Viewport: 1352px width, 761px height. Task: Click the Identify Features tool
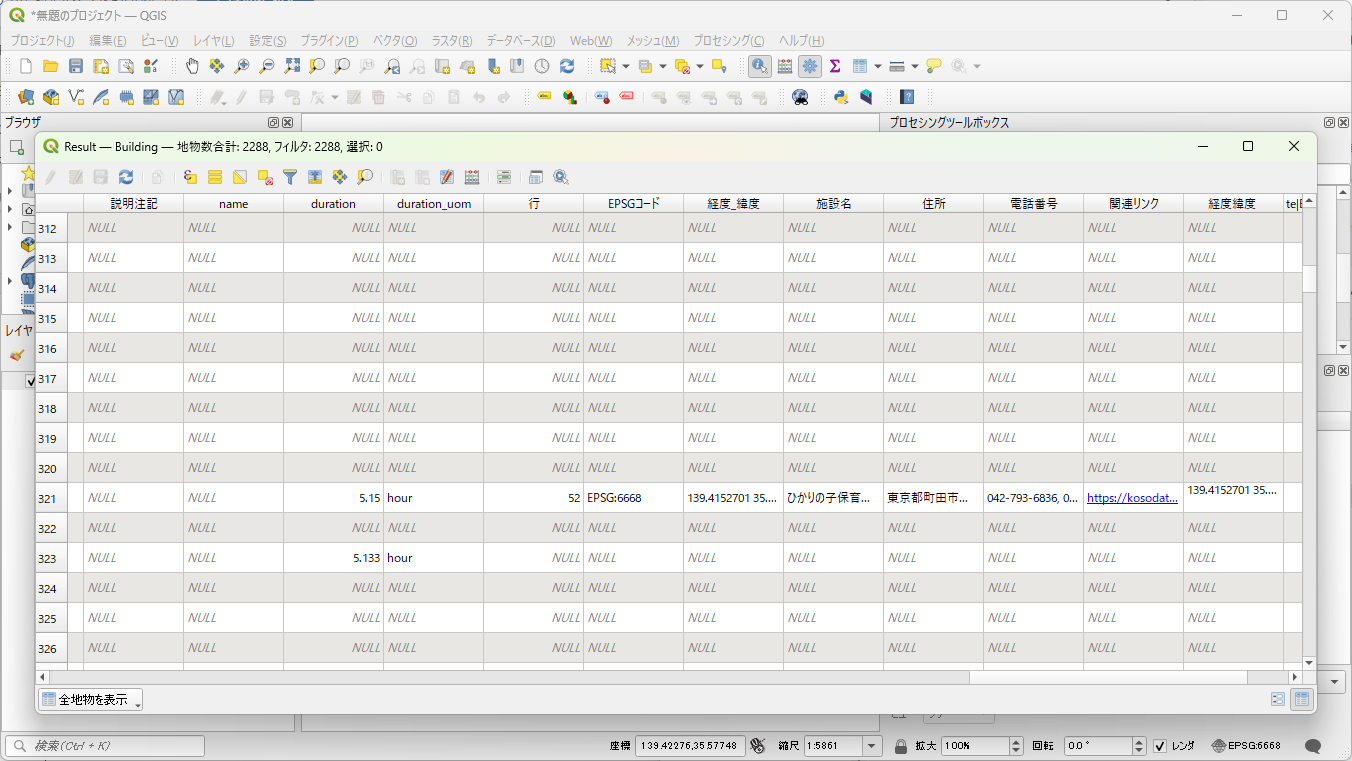click(x=759, y=67)
